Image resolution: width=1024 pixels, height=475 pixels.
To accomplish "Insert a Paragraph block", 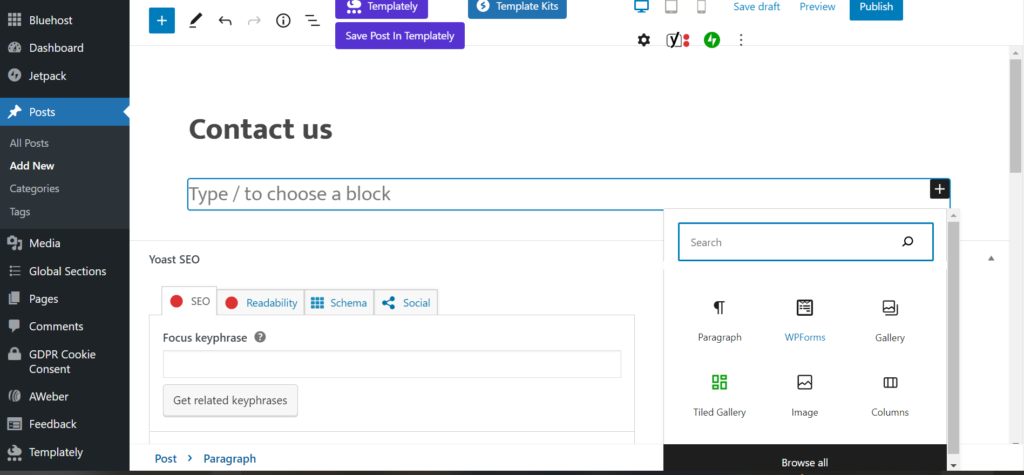I will 719,321.
